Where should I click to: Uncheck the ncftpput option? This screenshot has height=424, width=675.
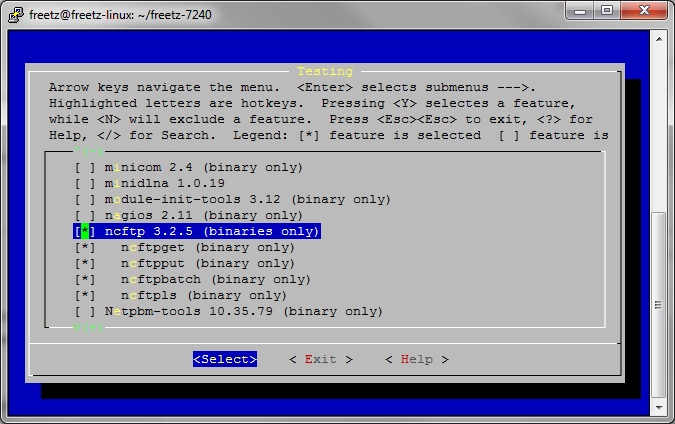[85, 263]
